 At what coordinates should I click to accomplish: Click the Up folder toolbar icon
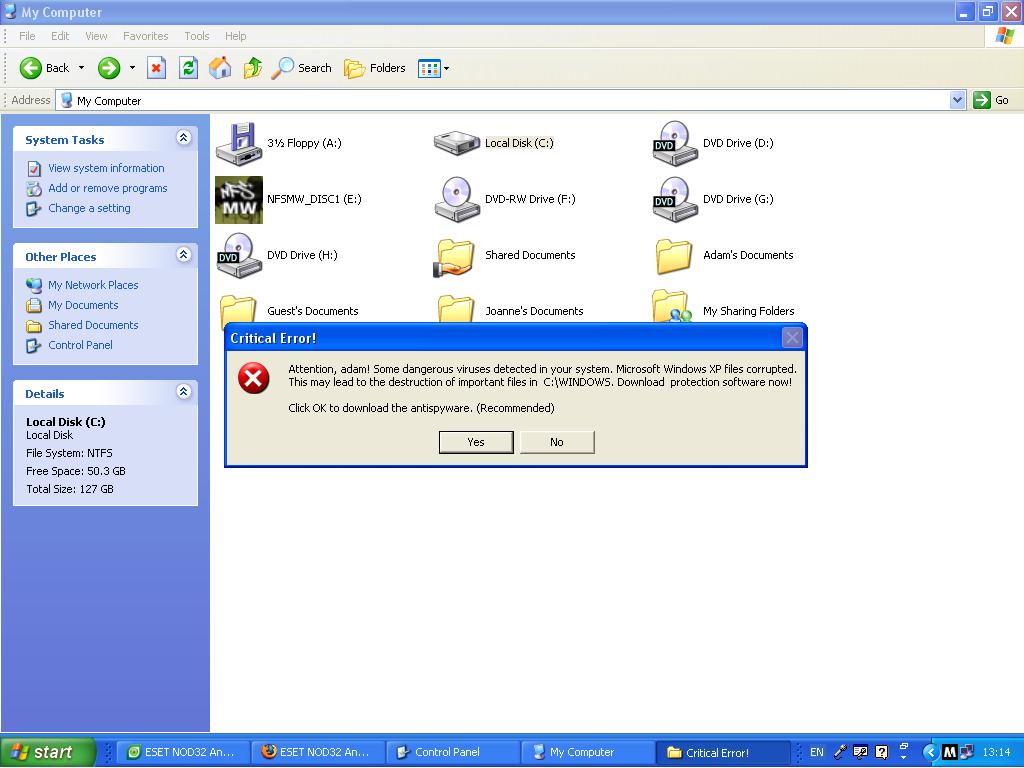[253, 68]
